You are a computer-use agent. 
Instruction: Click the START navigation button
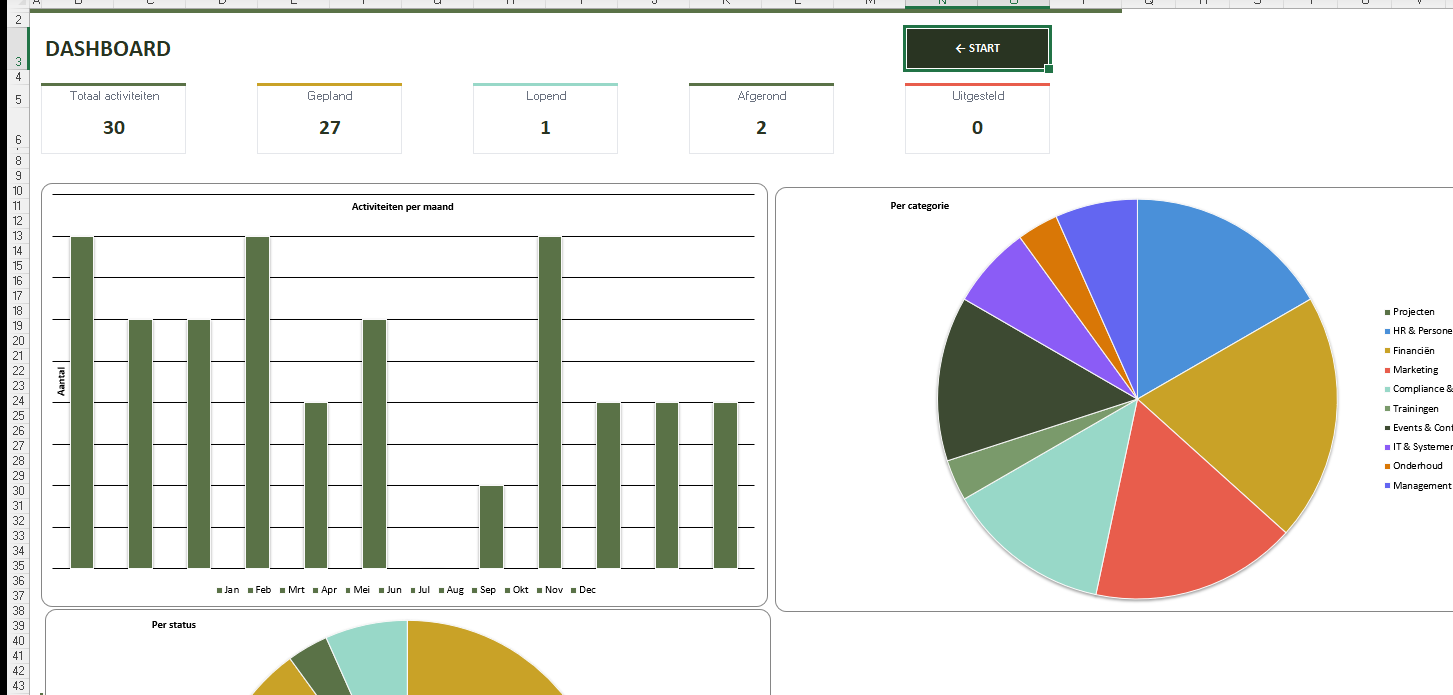click(x=977, y=48)
